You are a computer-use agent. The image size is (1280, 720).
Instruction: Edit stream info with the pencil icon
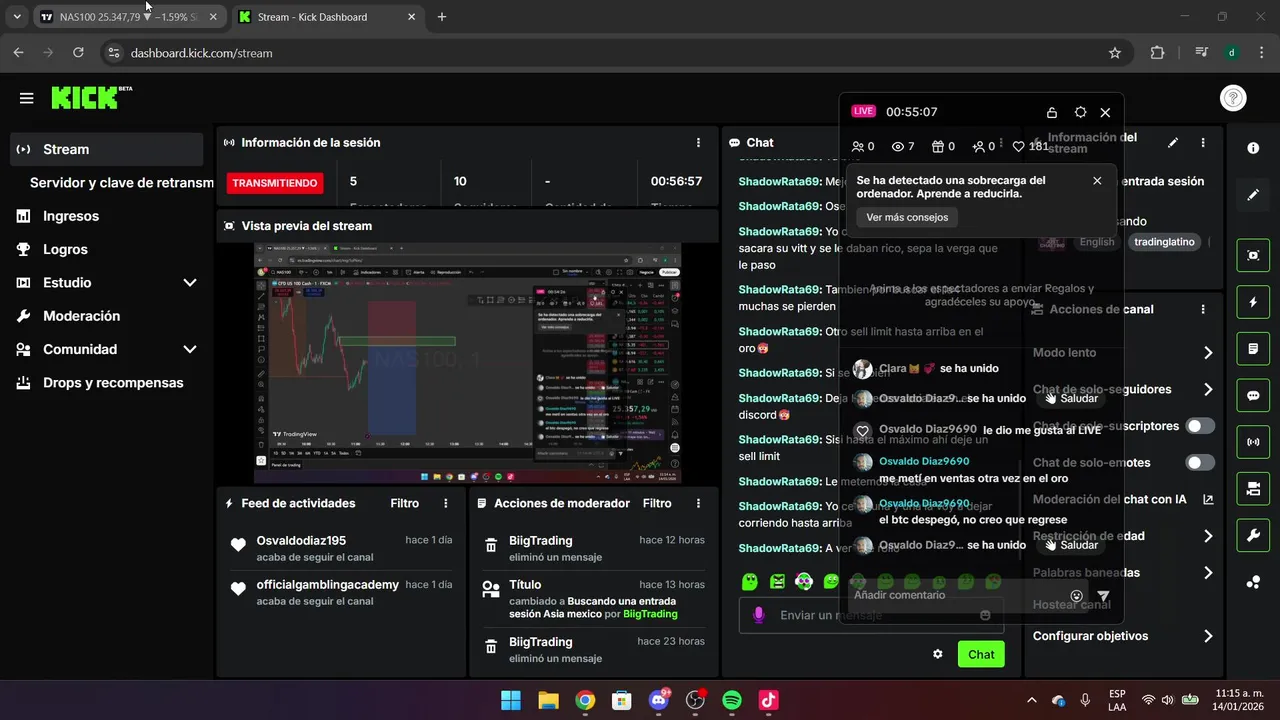tap(1173, 143)
